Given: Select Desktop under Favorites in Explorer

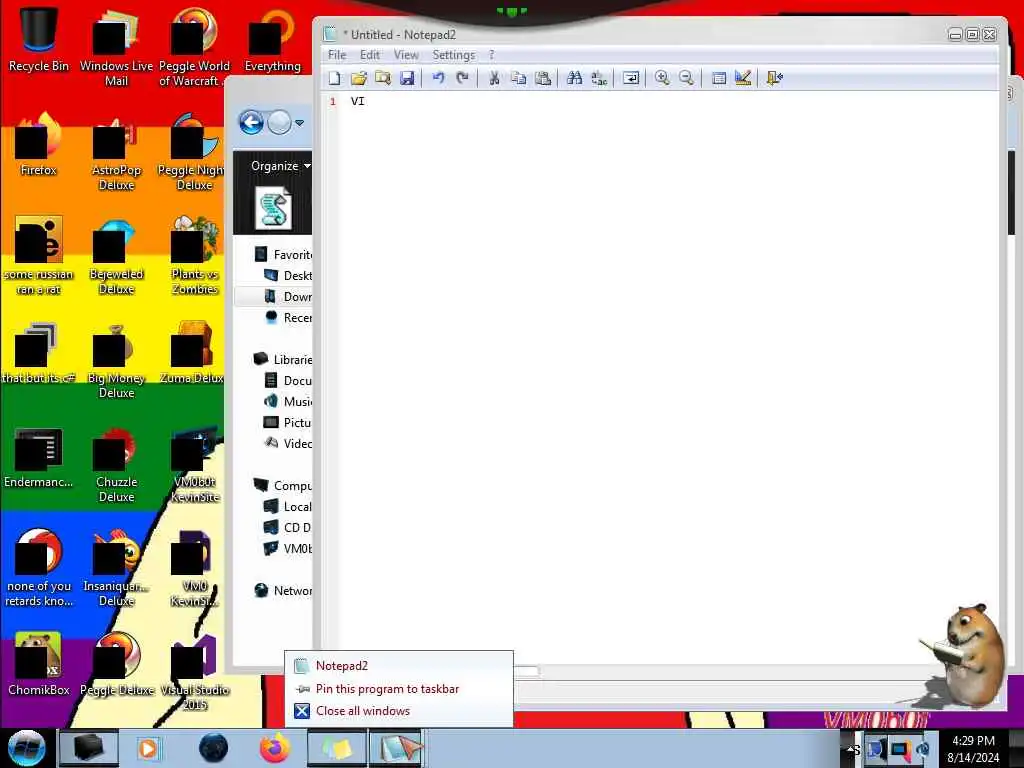Looking at the screenshot, I should pos(287,276).
